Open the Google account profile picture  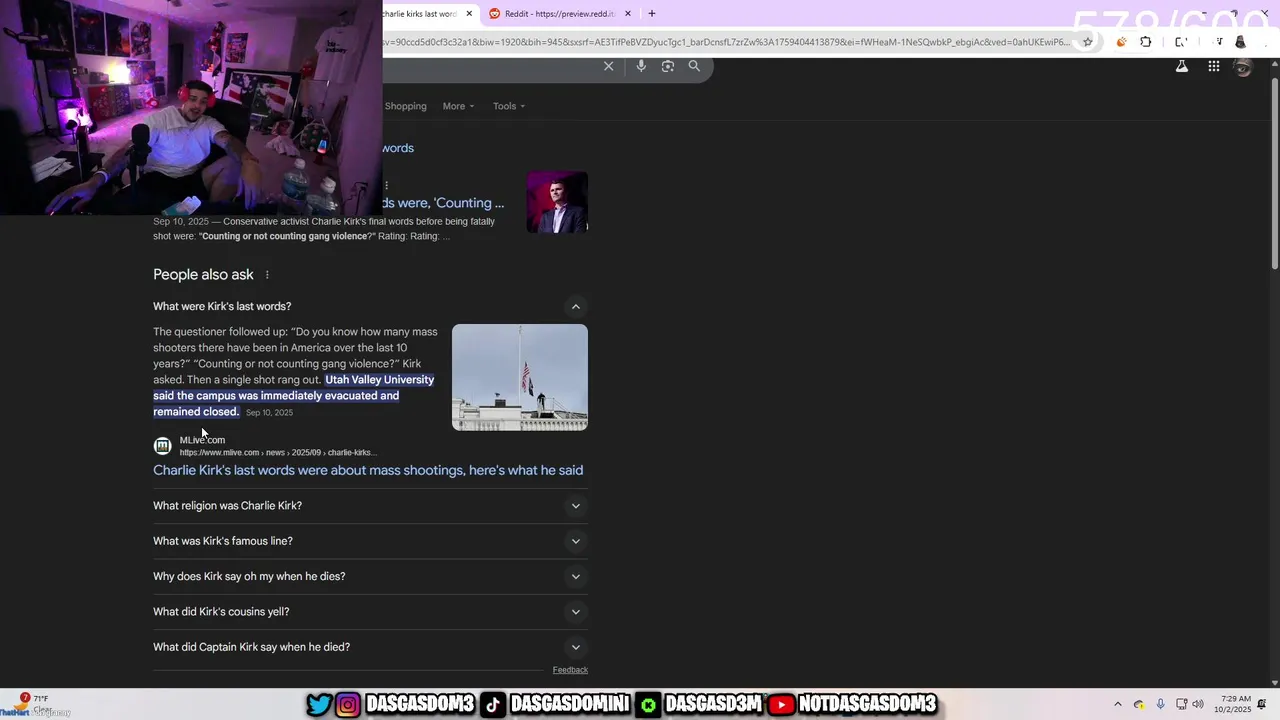1243,67
